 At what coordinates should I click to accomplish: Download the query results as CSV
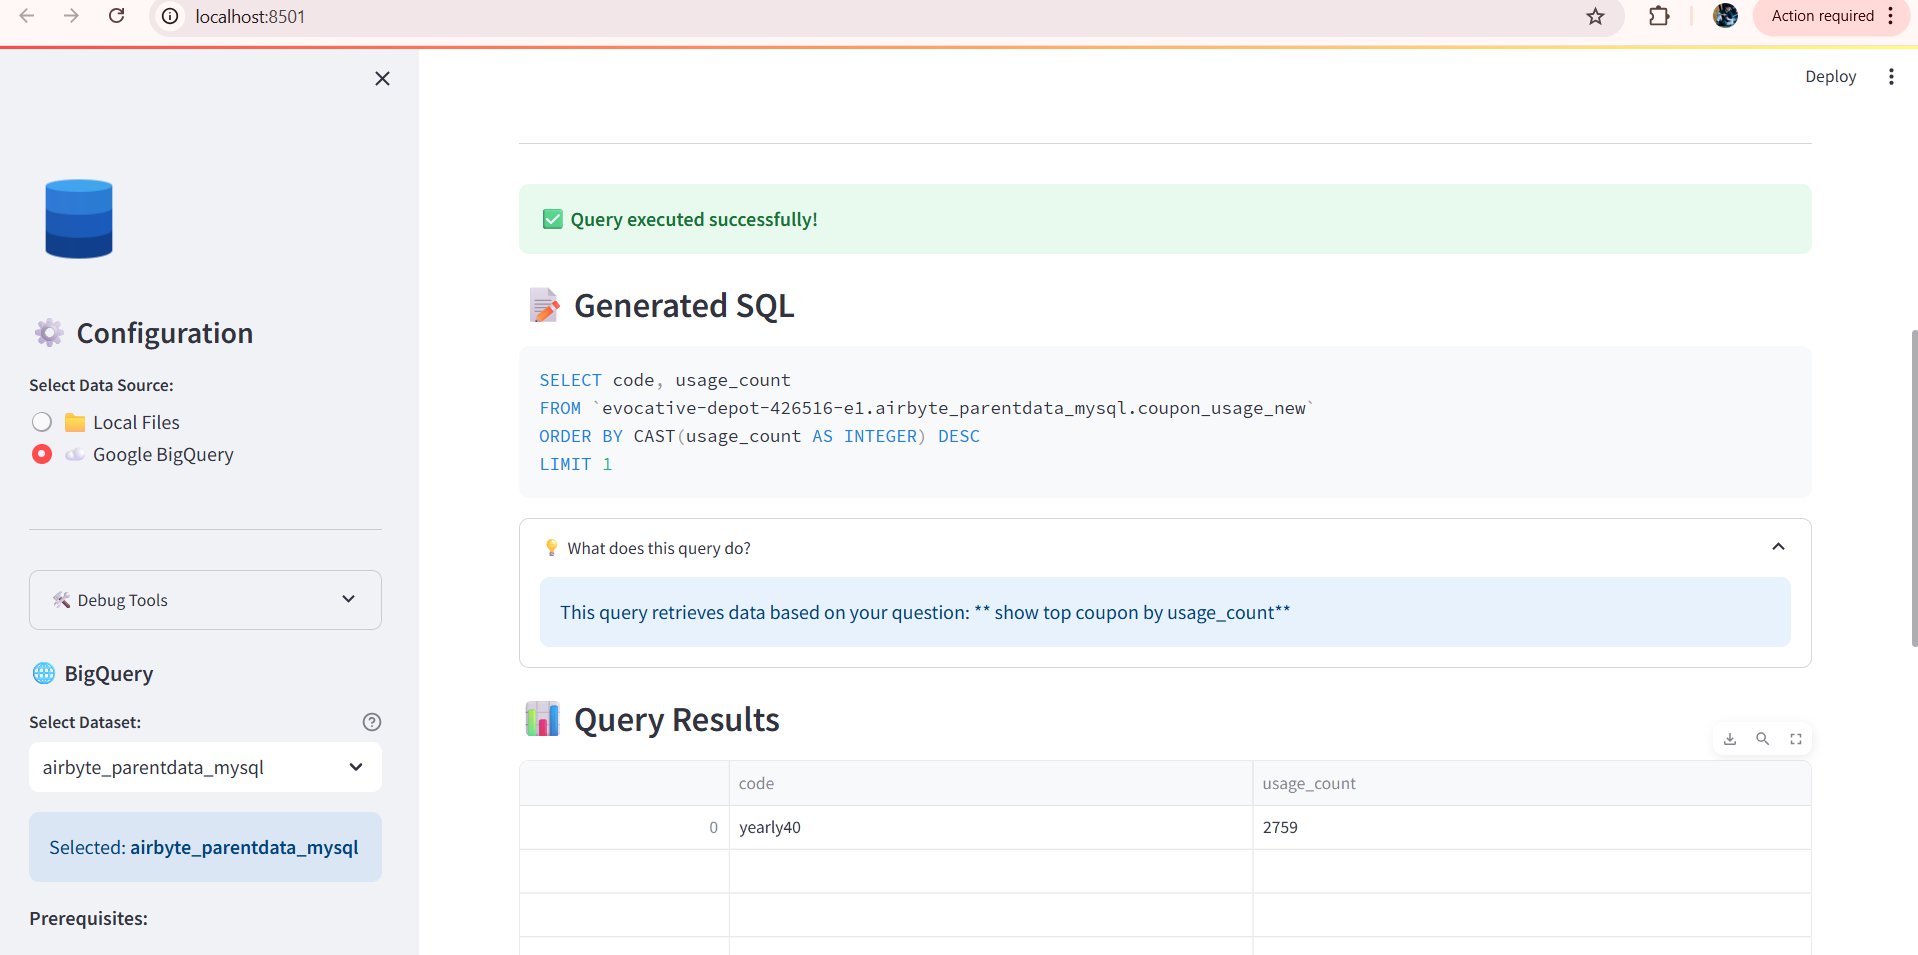click(1730, 739)
